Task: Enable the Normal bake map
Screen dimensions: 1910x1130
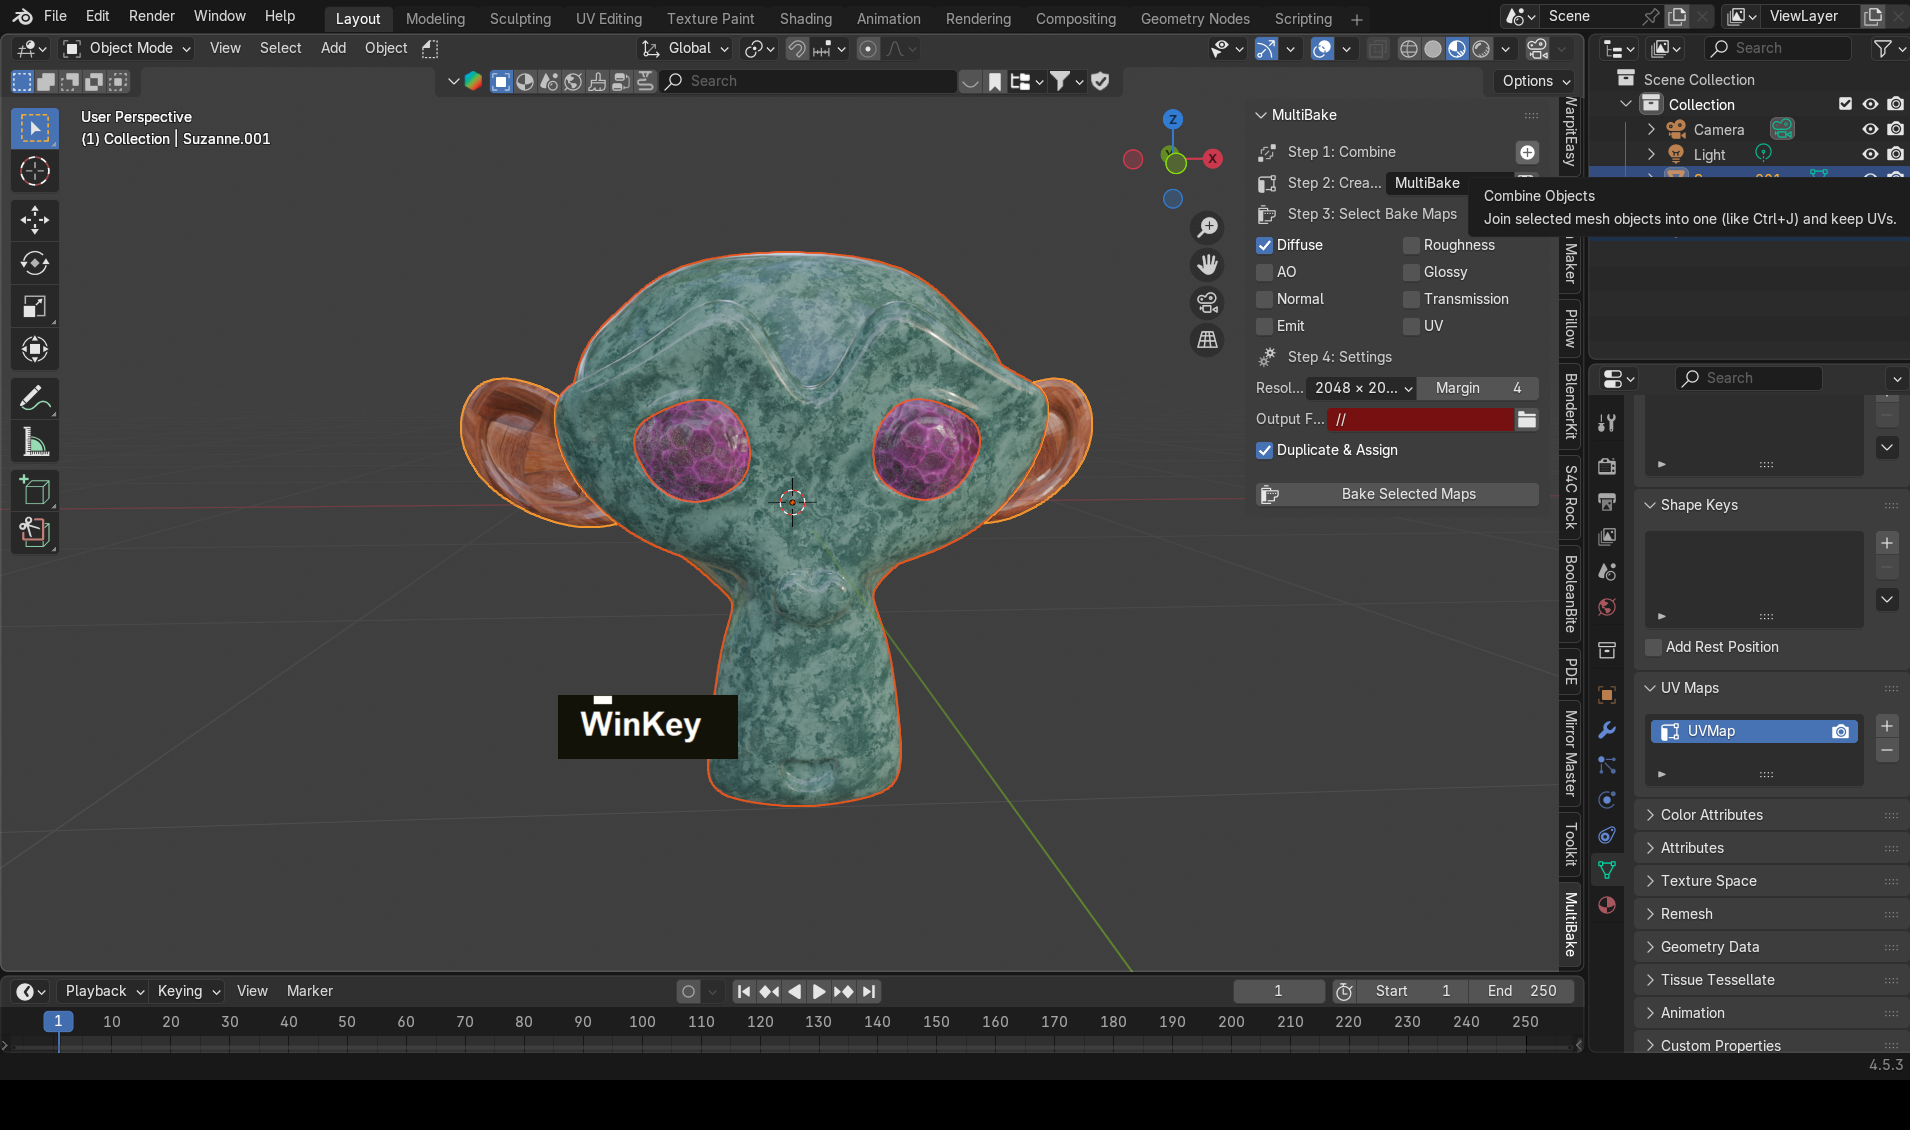Action: 1265,299
